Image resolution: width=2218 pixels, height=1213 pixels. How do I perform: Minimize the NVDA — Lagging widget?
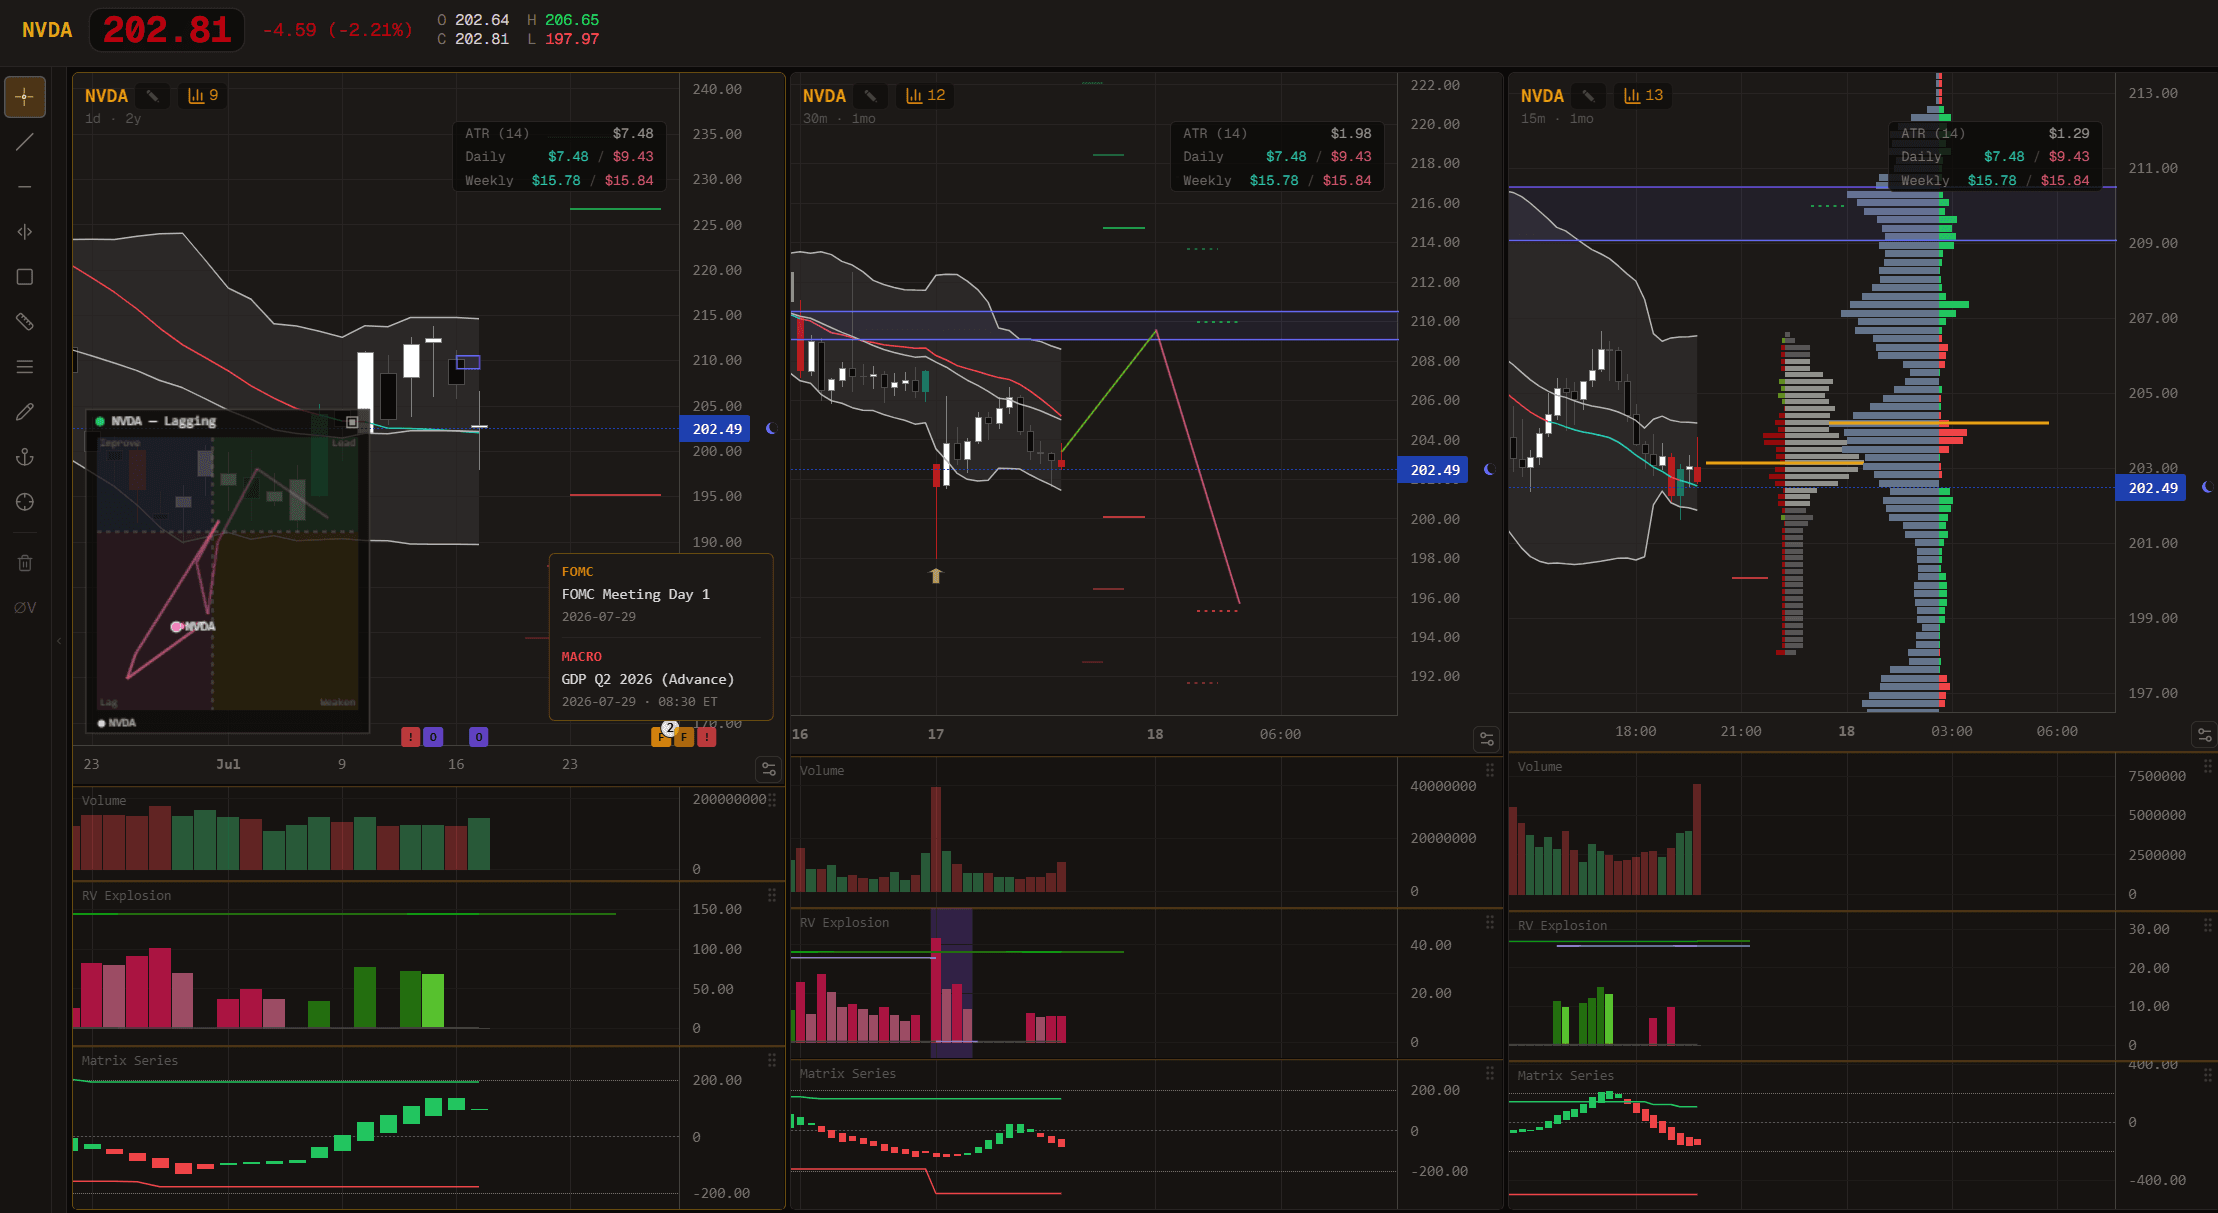(x=352, y=422)
